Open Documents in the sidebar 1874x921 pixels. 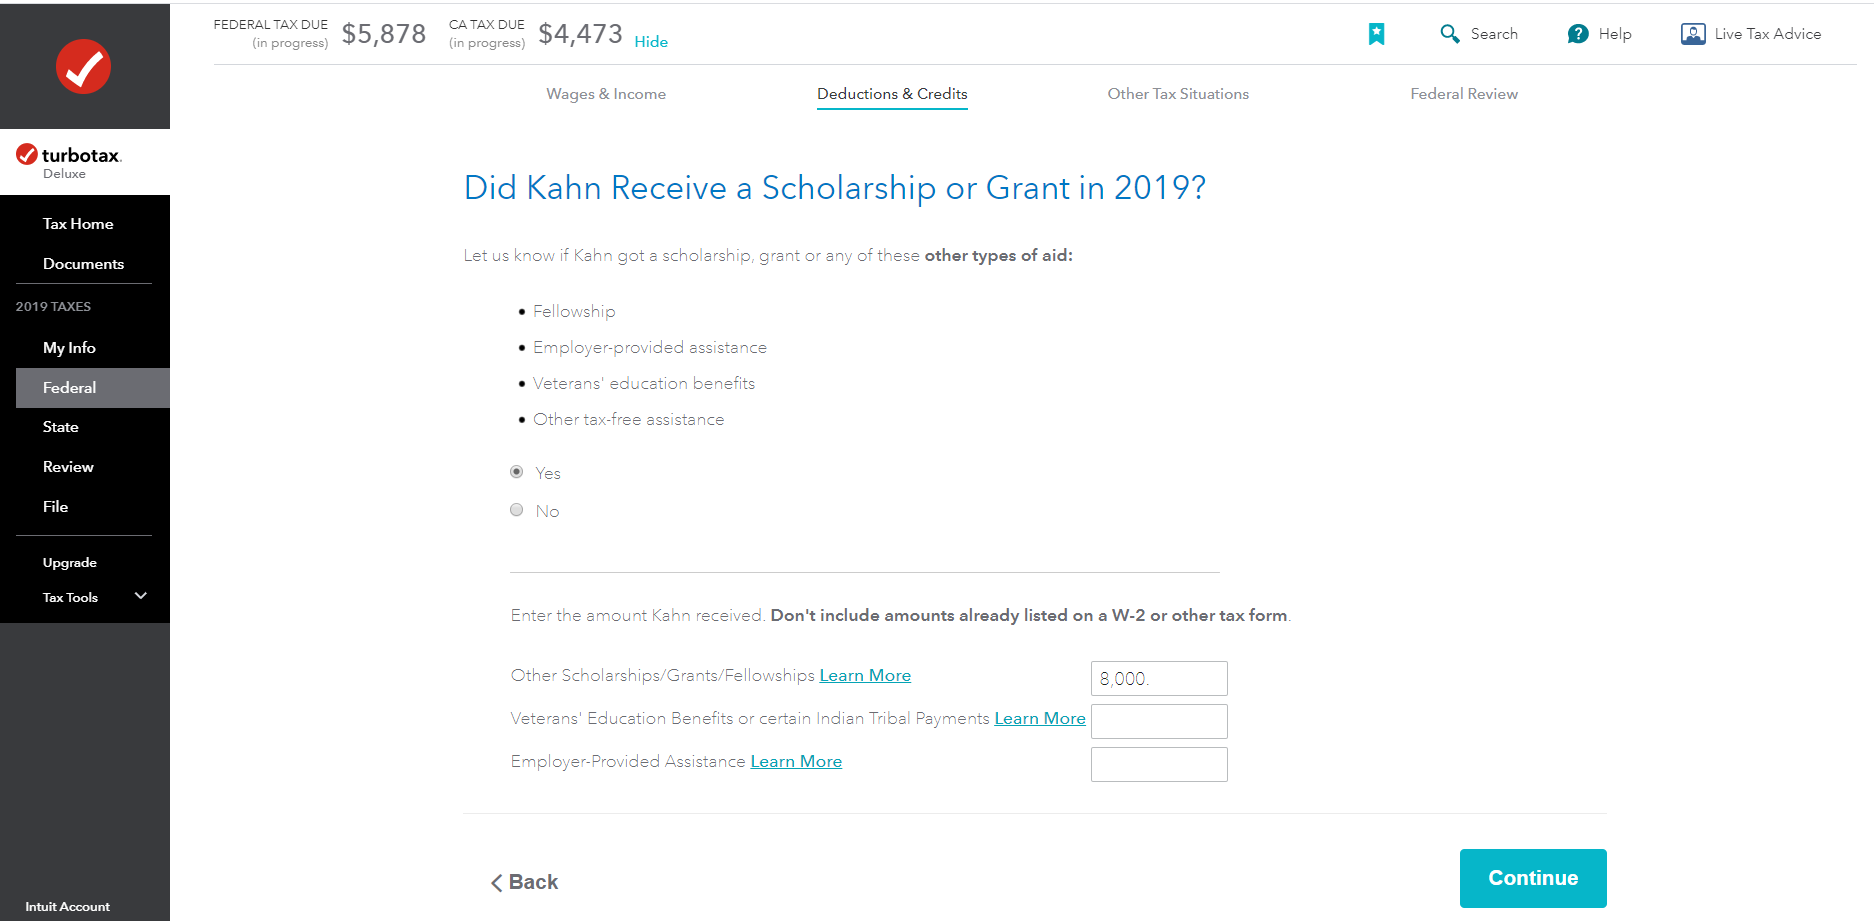click(83, 264)
